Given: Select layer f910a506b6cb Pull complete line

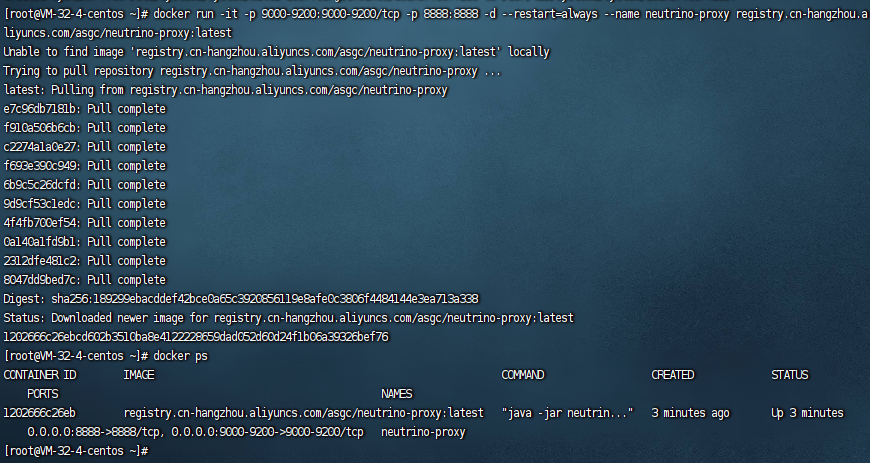Looking at the screenshot, I should click(x=84, y=128).
